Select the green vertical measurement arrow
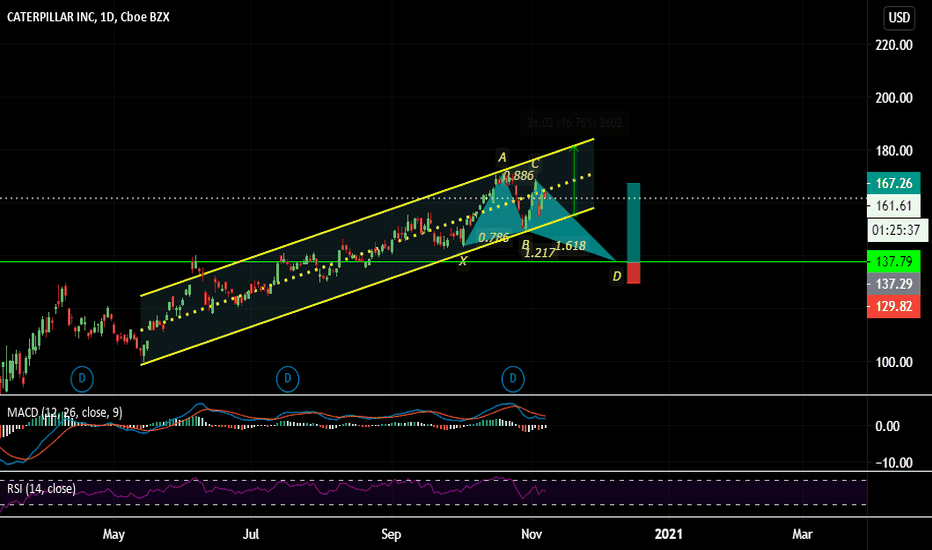This screenshot has height=550, width=932. (x=574, y=179)
